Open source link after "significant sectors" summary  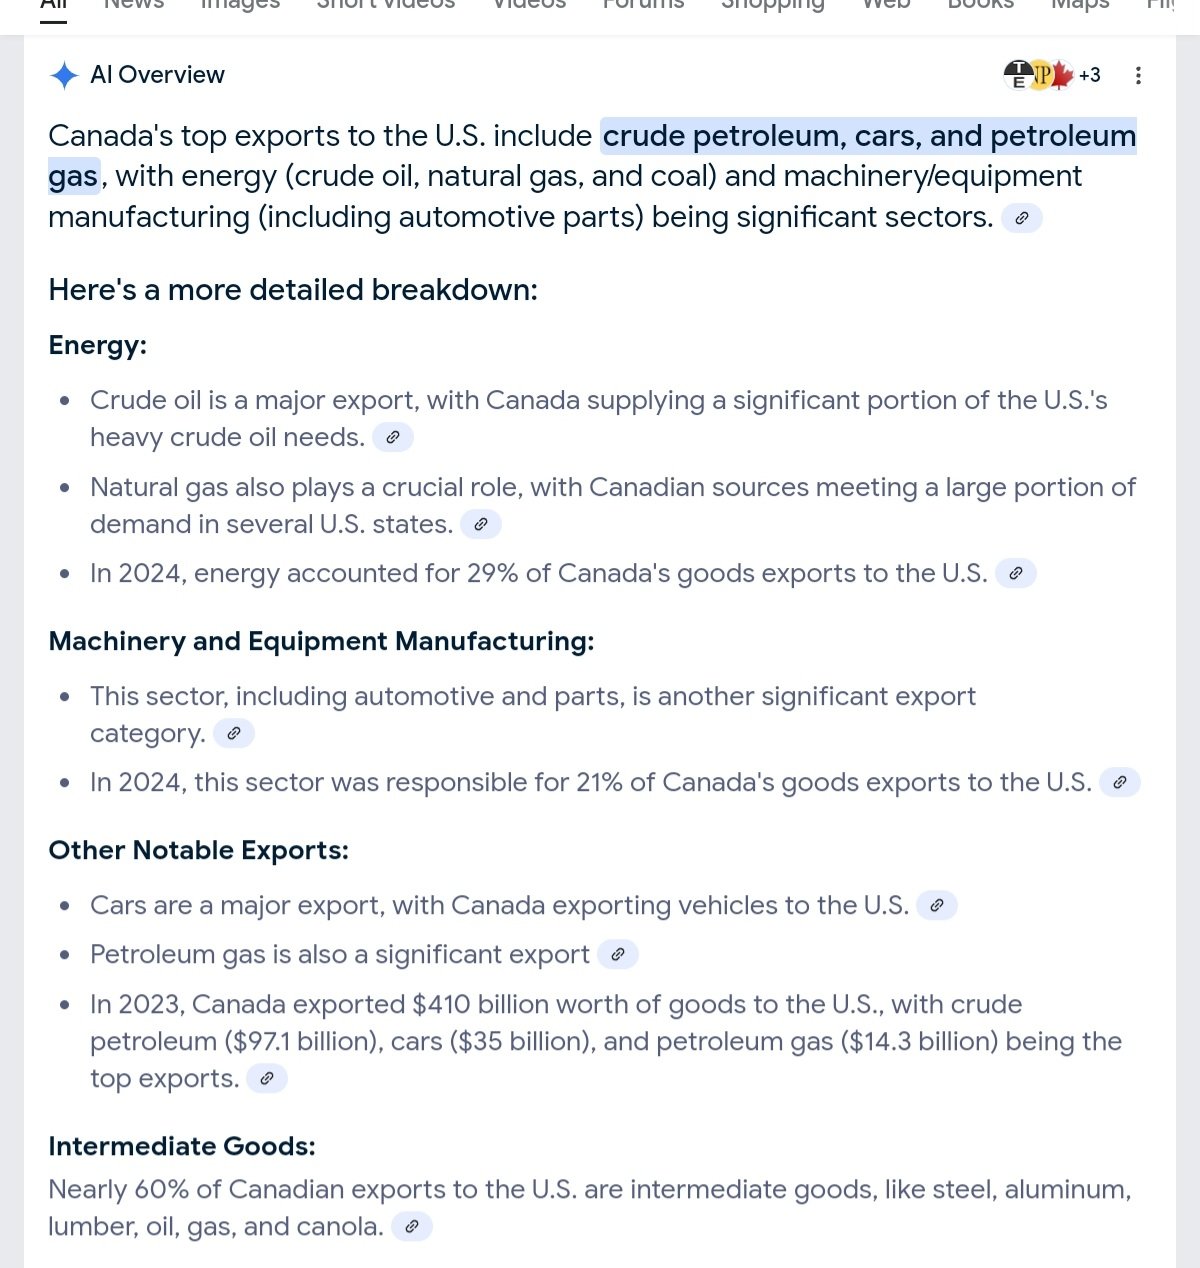(x=1021, y=218)
